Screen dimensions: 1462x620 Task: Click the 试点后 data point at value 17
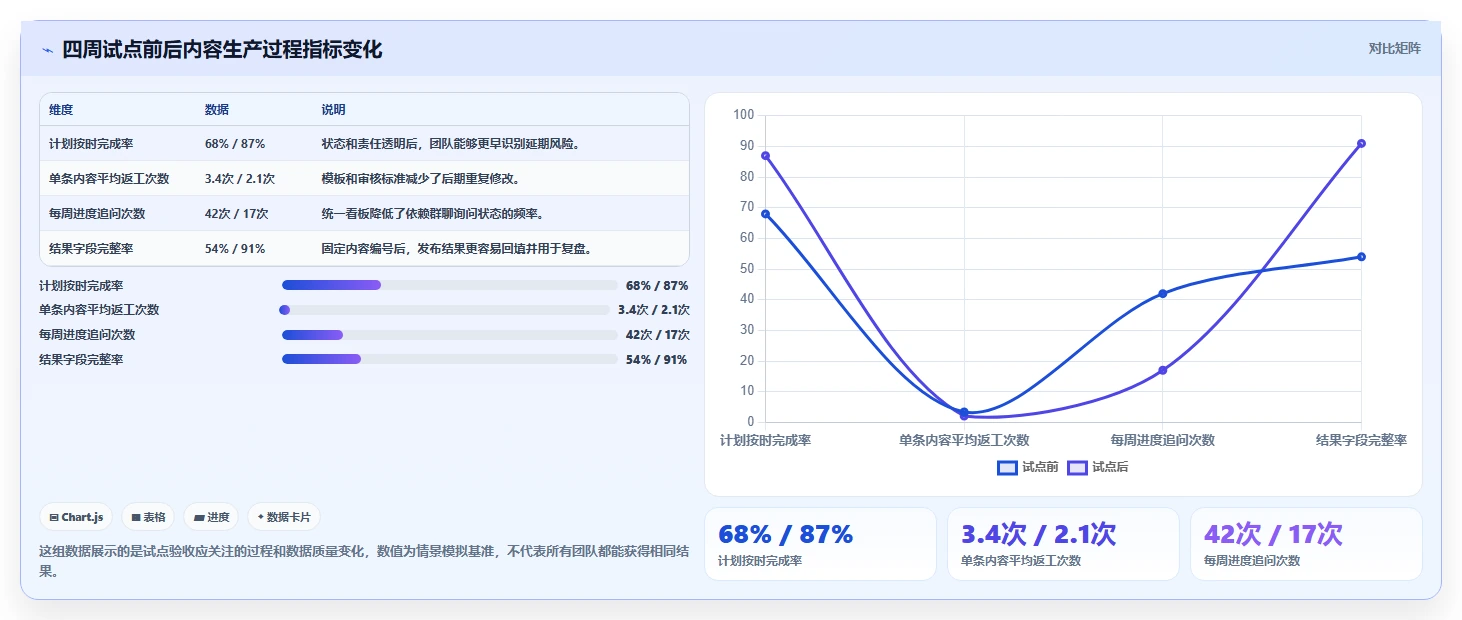click(1163, 370)
